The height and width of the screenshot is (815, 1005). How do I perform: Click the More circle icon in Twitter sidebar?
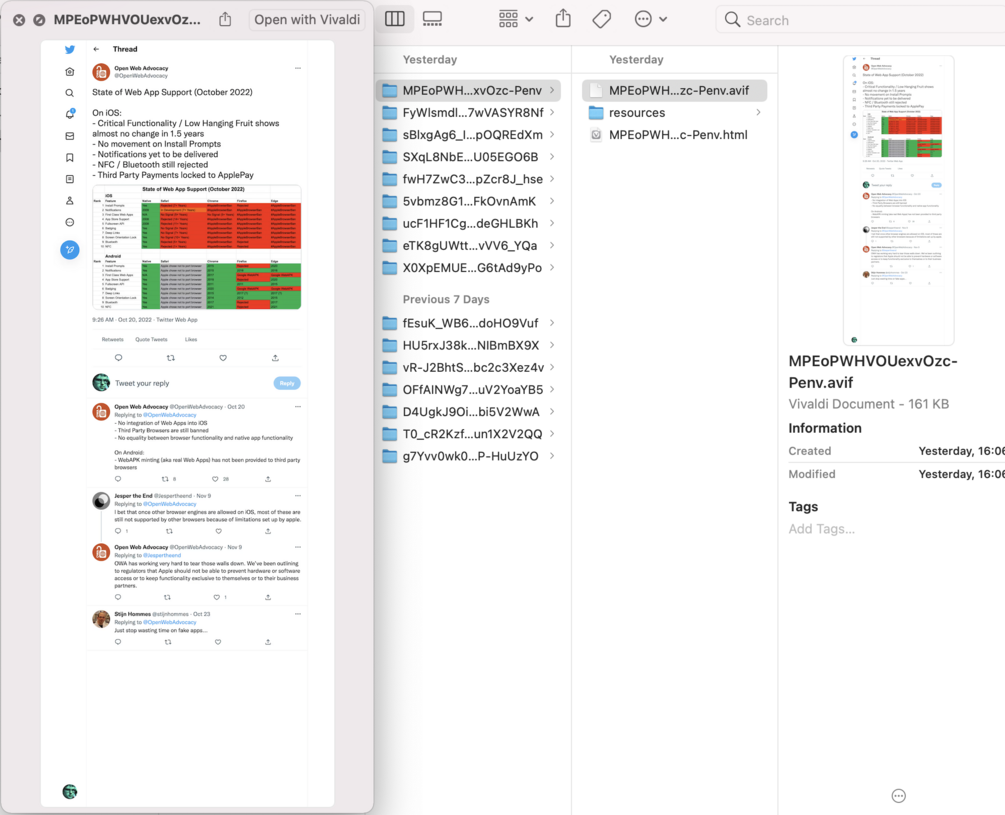[x=70, y=222]
